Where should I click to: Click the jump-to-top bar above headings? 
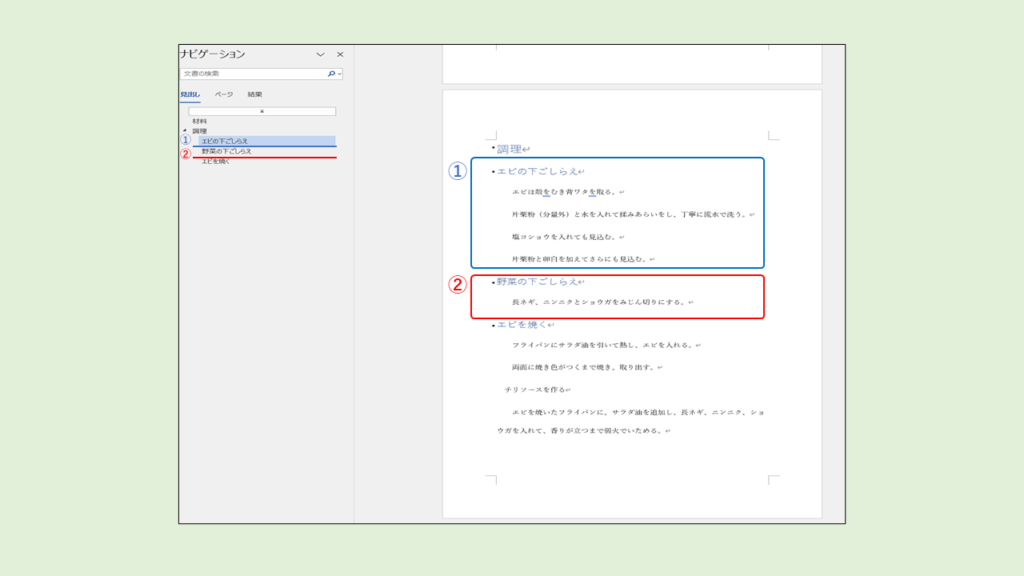click(262, 112)
